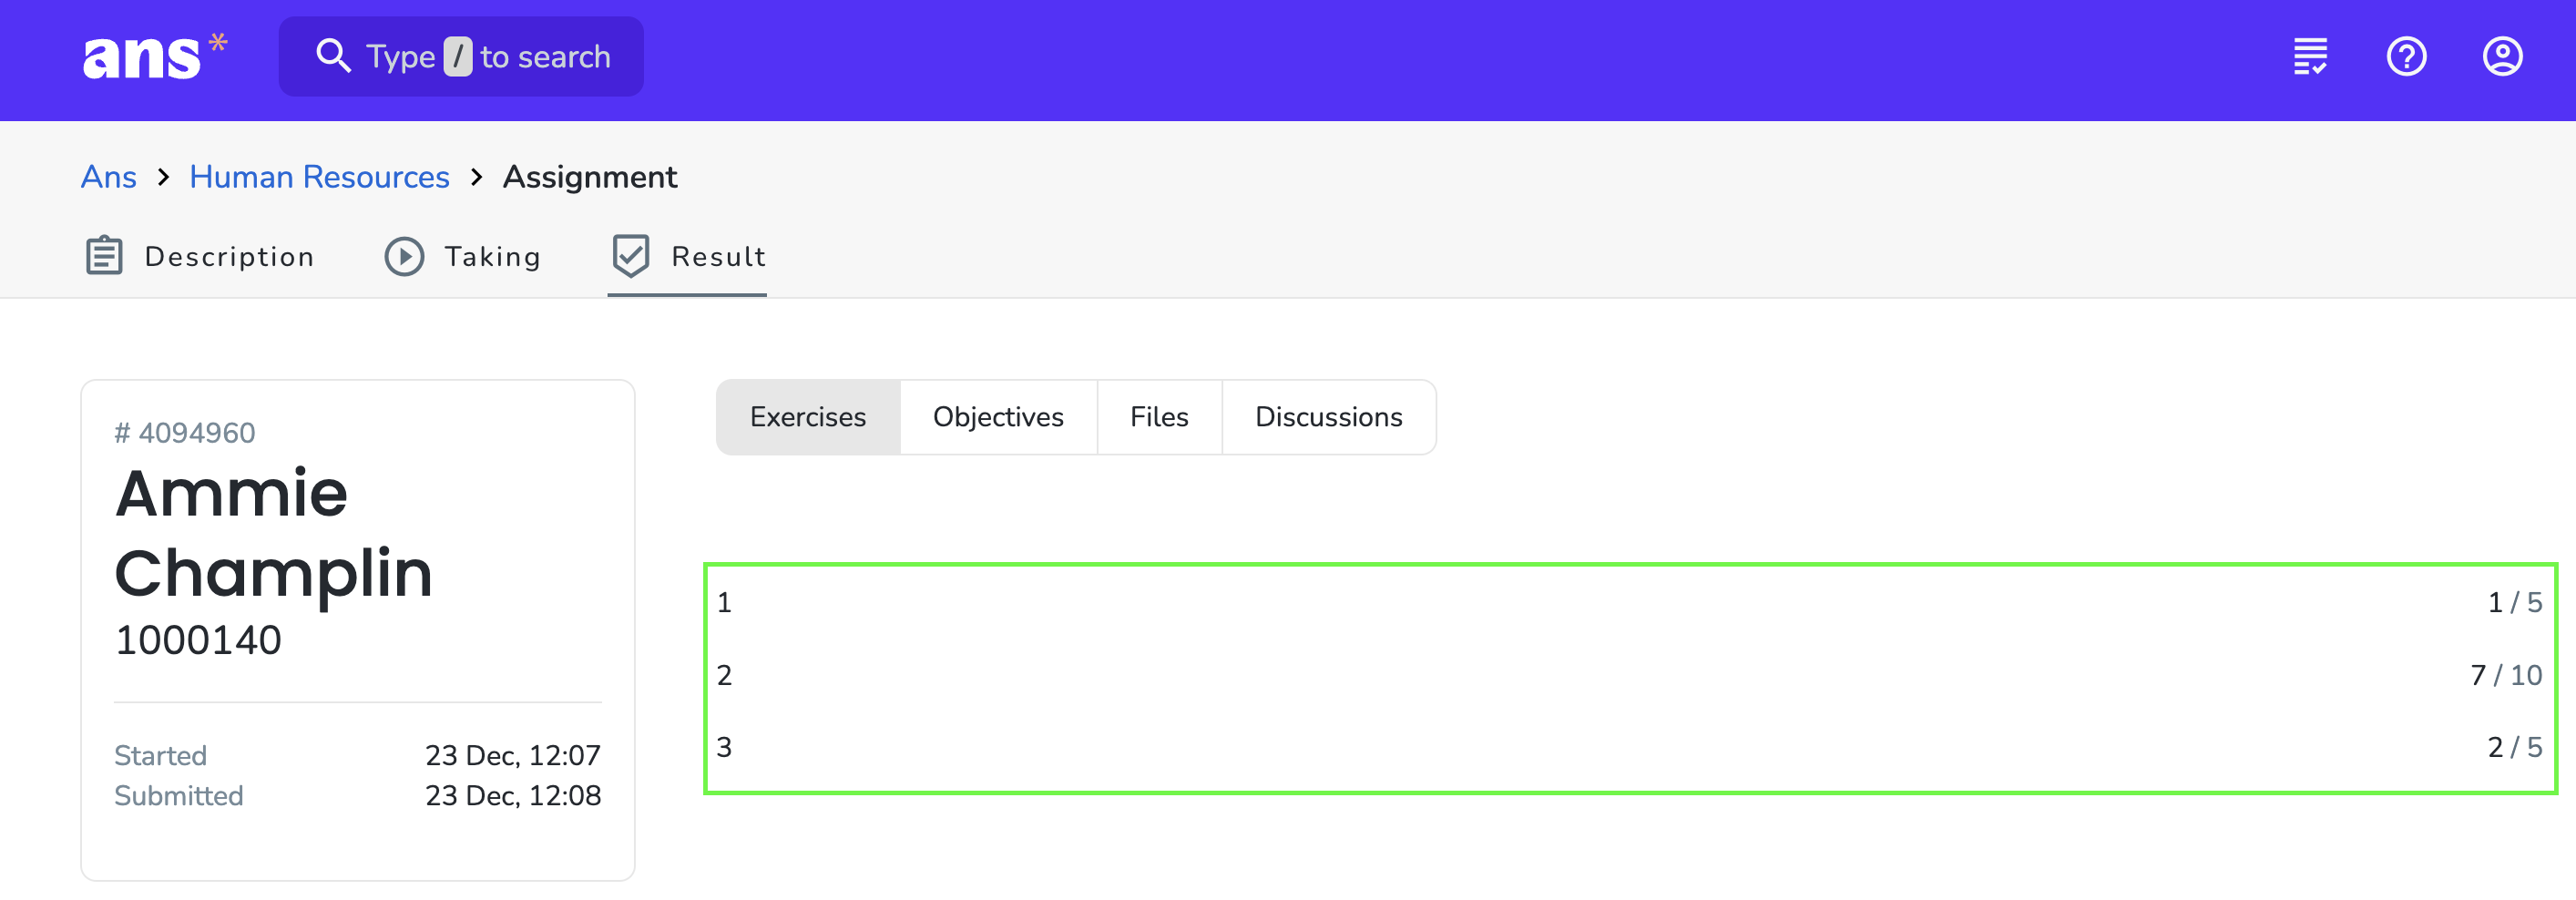Viewport: 2576px width, 900px height.
Task: Open the Objectives tab
Action: (x=998, y=417)
